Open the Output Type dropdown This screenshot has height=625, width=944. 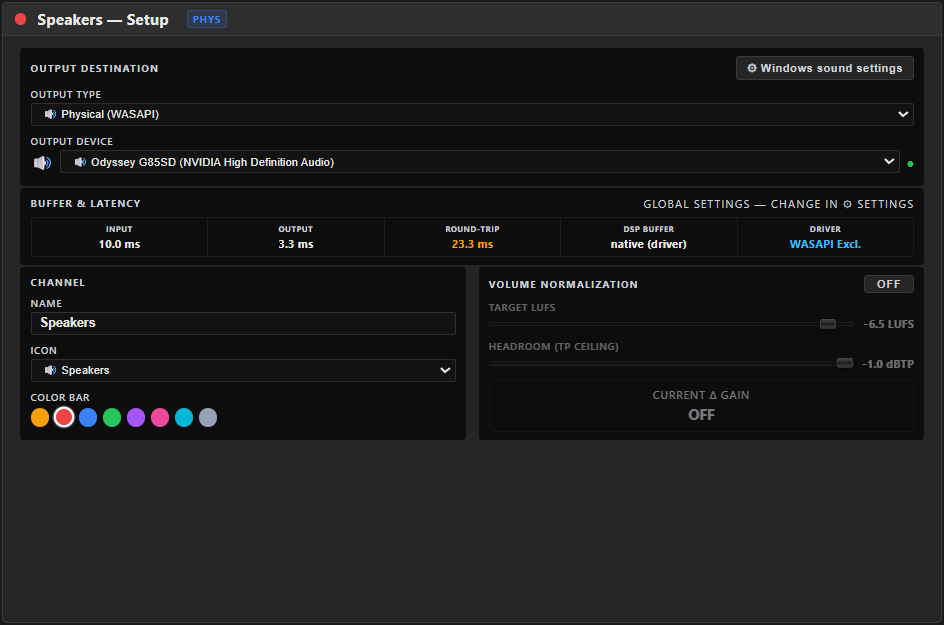472,114
